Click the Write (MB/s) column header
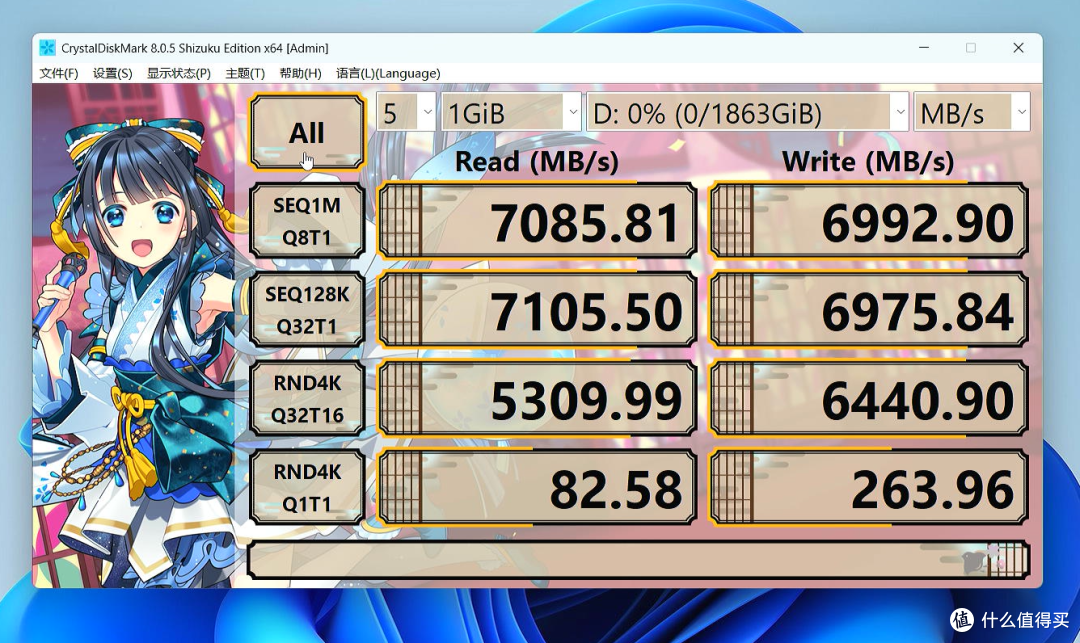Screen dimensions: 1080x643 tap(868, 162)
